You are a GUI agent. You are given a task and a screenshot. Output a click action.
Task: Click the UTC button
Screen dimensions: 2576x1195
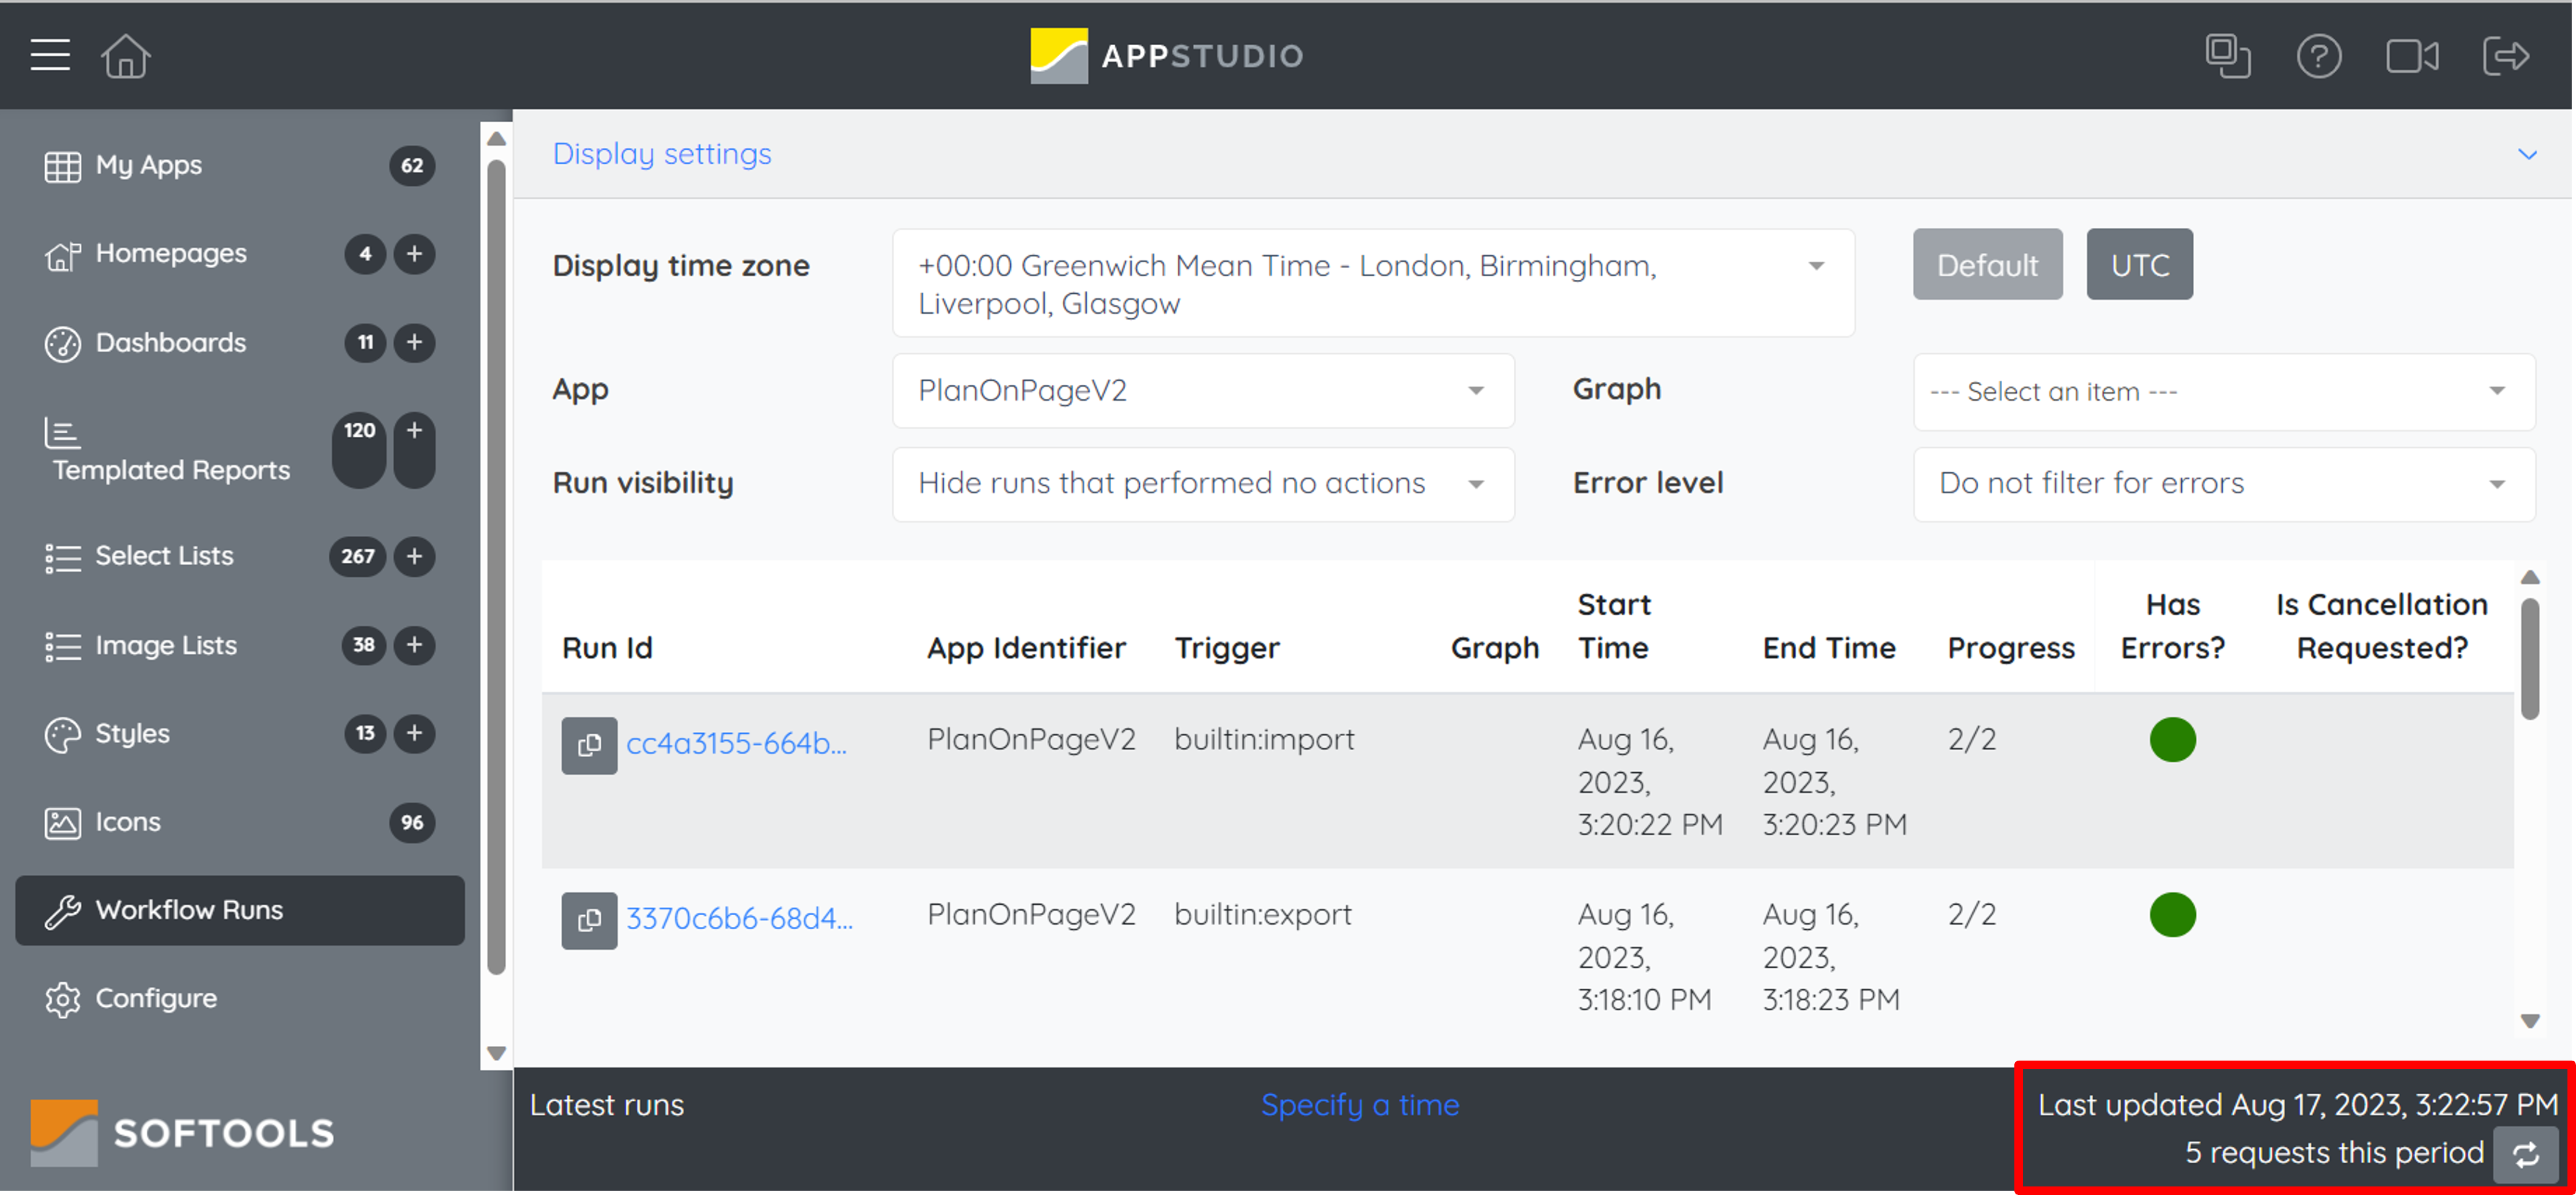2139,265
